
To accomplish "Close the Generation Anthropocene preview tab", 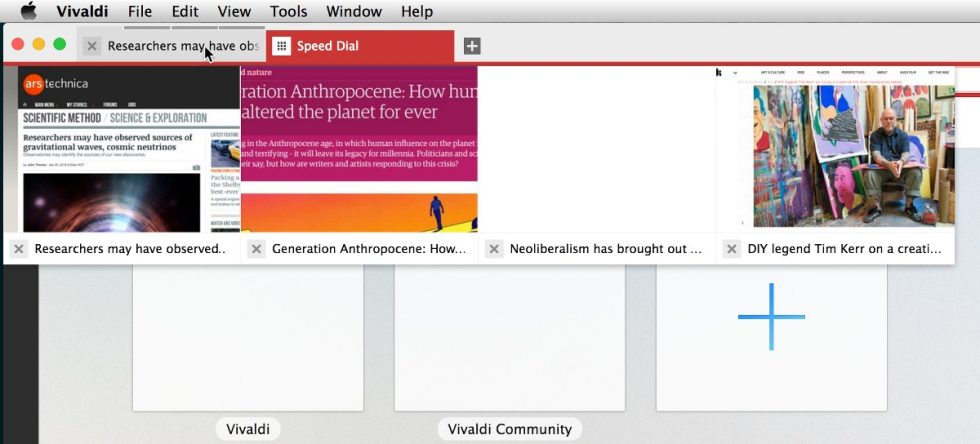I will pos(256,249).
